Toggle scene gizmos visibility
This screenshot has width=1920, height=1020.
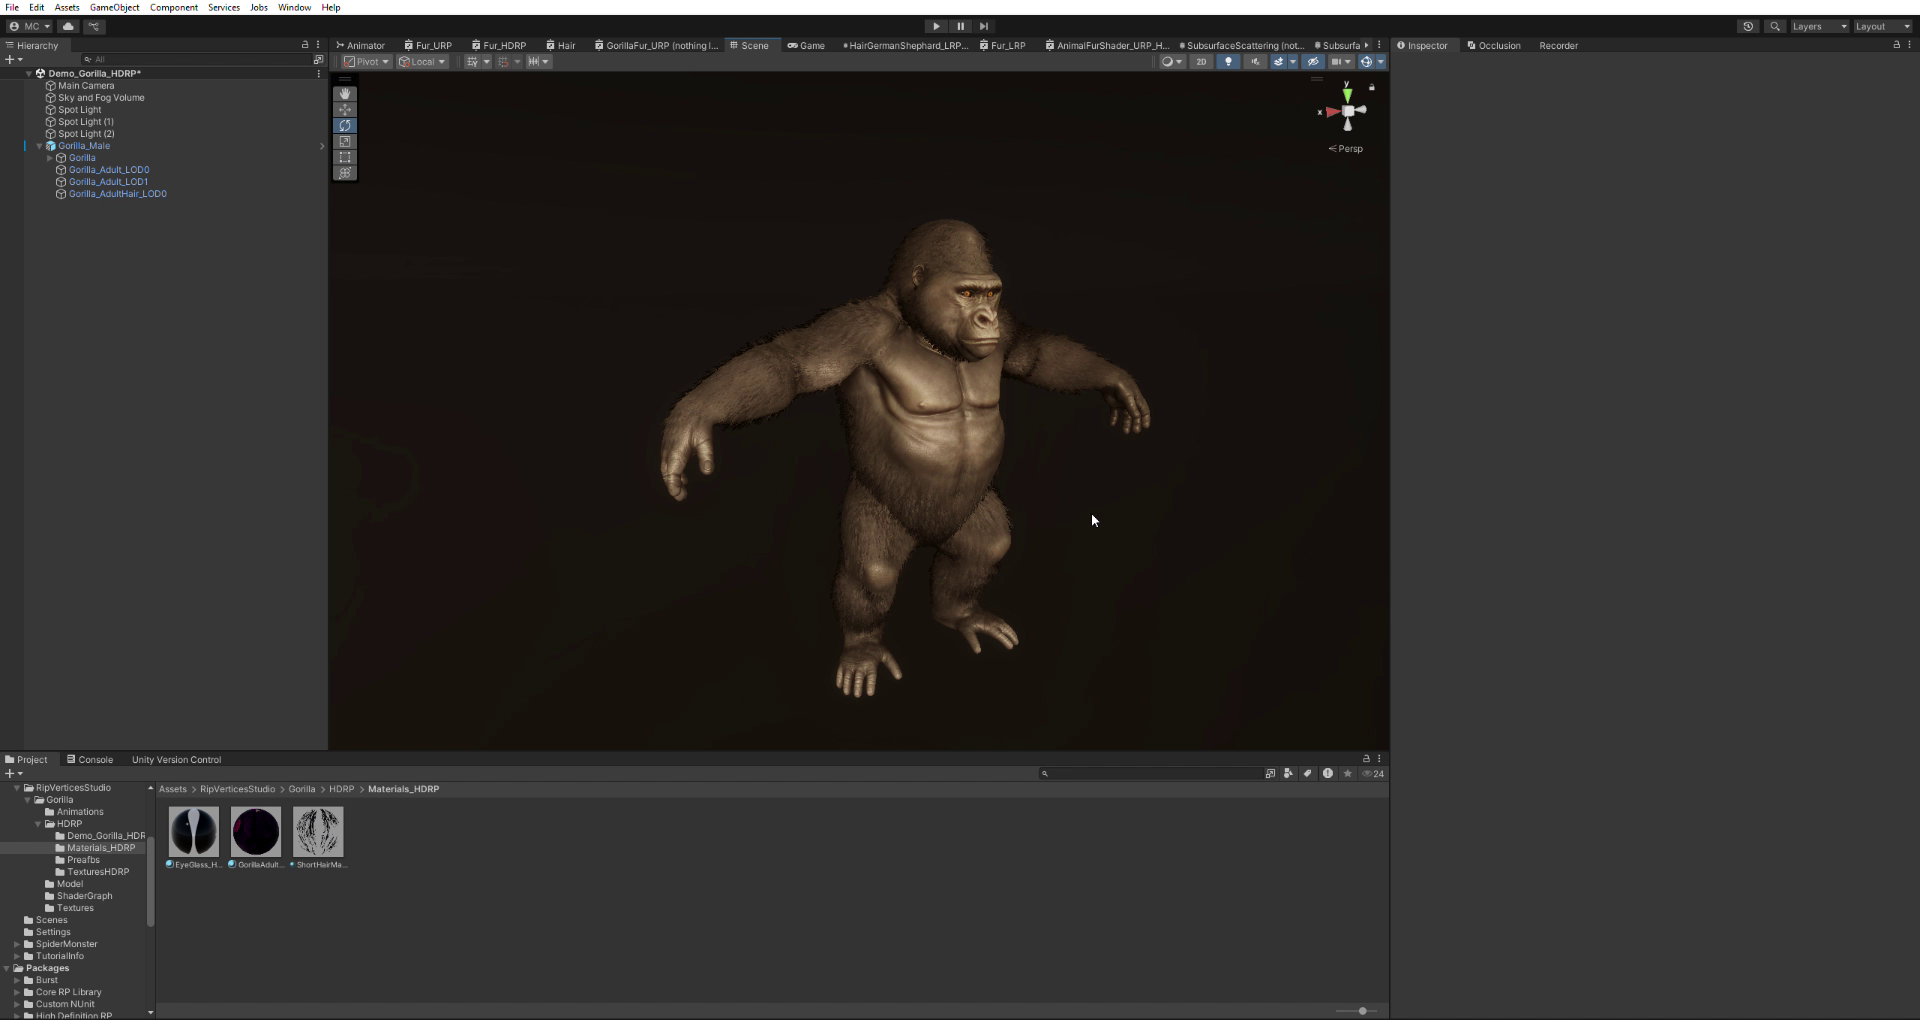(1366, 62)
